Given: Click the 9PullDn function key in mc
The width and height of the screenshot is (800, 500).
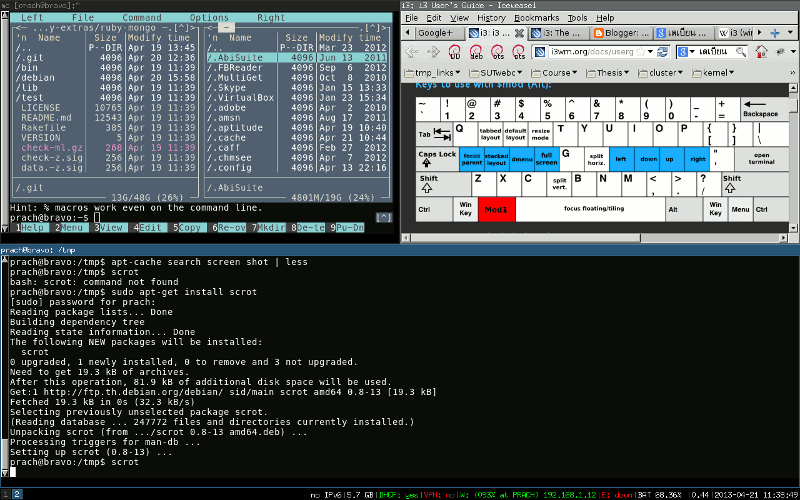Looking at the screenshot, I should [x=347, y=228].
